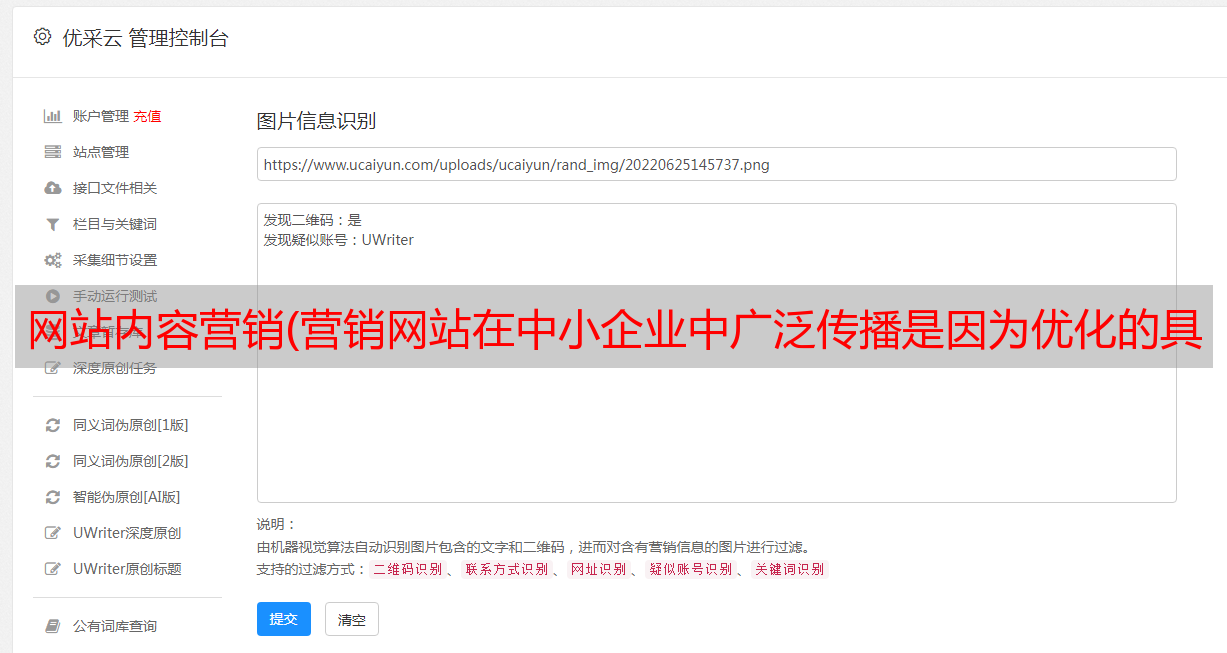Viewport: 1227px width, 653px height.
Task: Select 接口文件相关 menu item
Action: coord(115,188)
